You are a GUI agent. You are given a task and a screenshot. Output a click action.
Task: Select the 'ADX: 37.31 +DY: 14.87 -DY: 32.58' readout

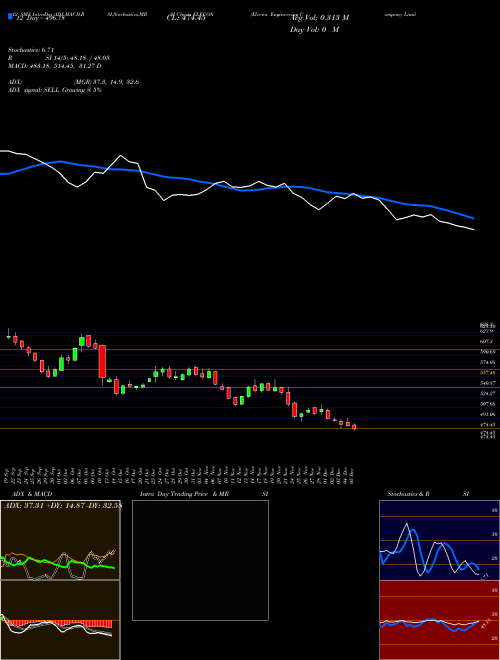[62, 506]
